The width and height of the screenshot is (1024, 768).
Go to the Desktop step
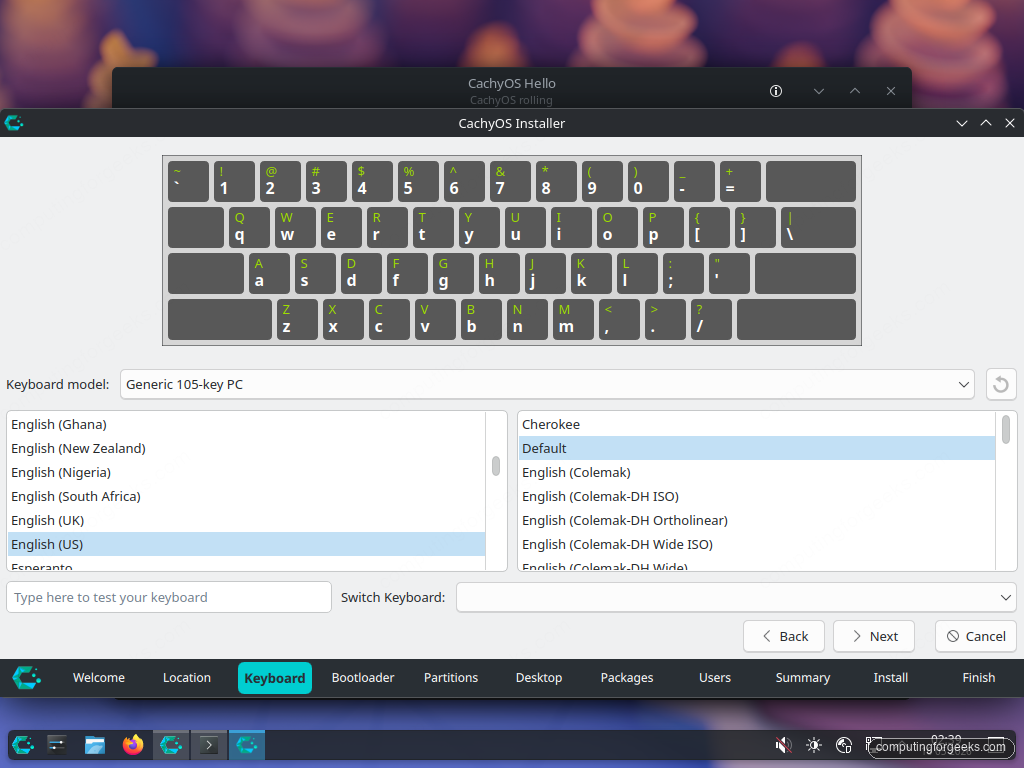(539, 677)
